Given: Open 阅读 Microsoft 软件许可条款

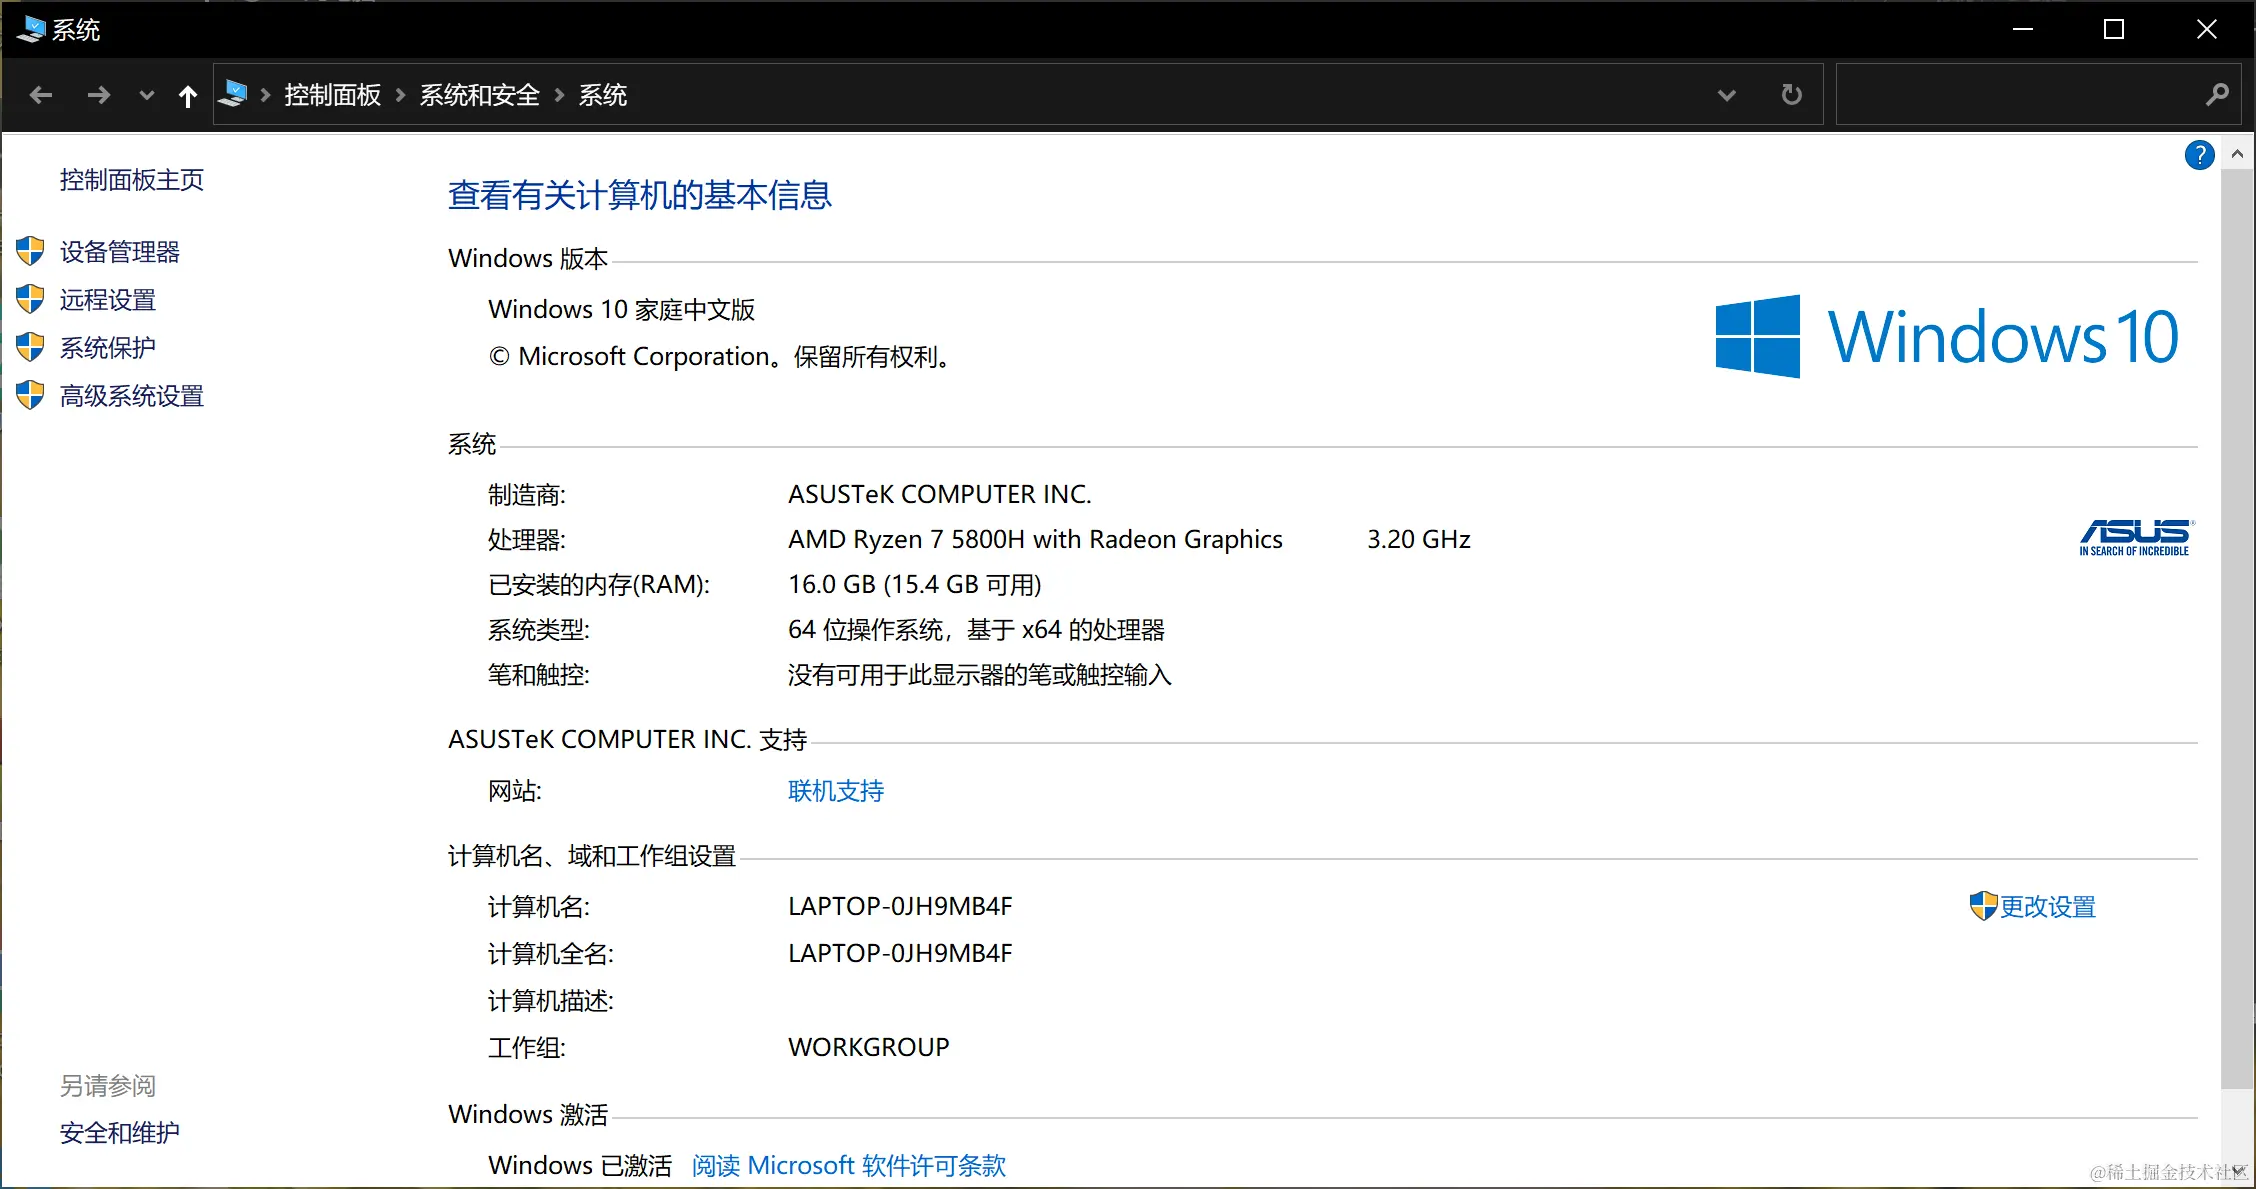Looking at the screenshot, I should click(849, 1165).
